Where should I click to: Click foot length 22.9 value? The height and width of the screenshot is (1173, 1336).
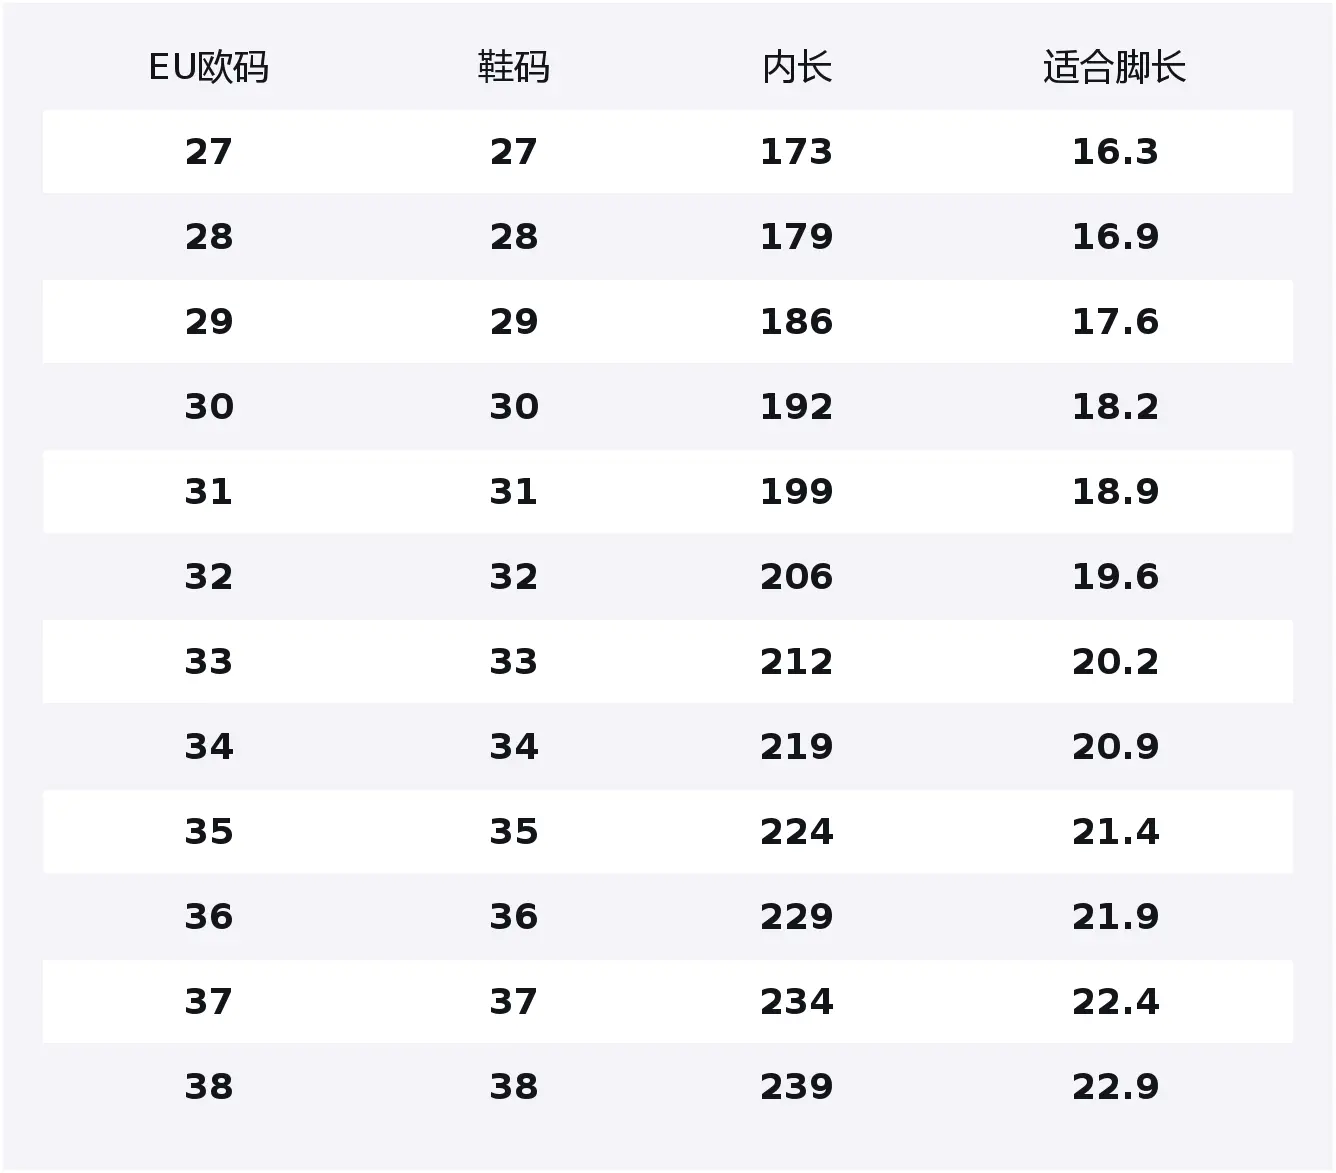(x=1114, y=1087)
